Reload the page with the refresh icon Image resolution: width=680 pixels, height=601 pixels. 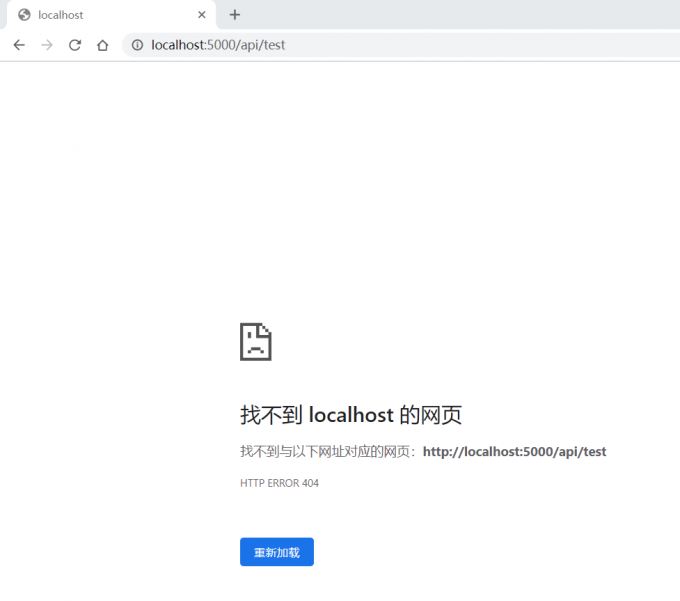pyautogui.click(x=75, y=45)
